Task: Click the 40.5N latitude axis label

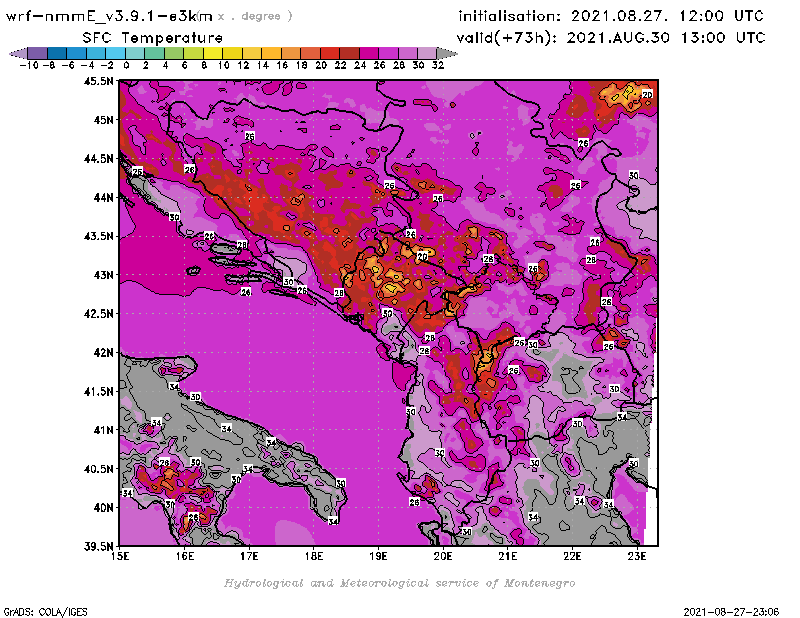Action: 98,469
